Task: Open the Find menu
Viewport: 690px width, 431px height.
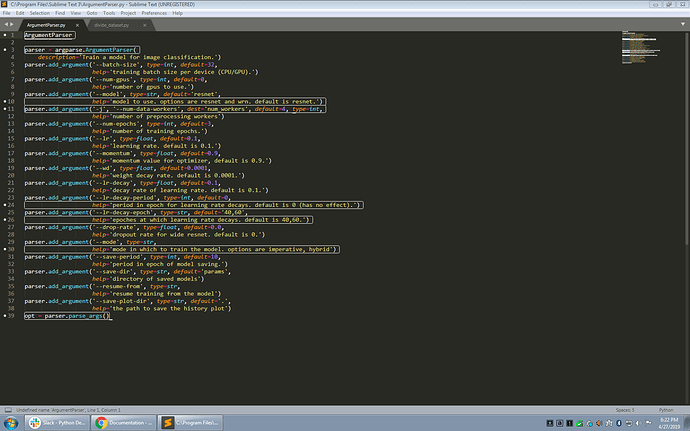Action: point(60,13)
